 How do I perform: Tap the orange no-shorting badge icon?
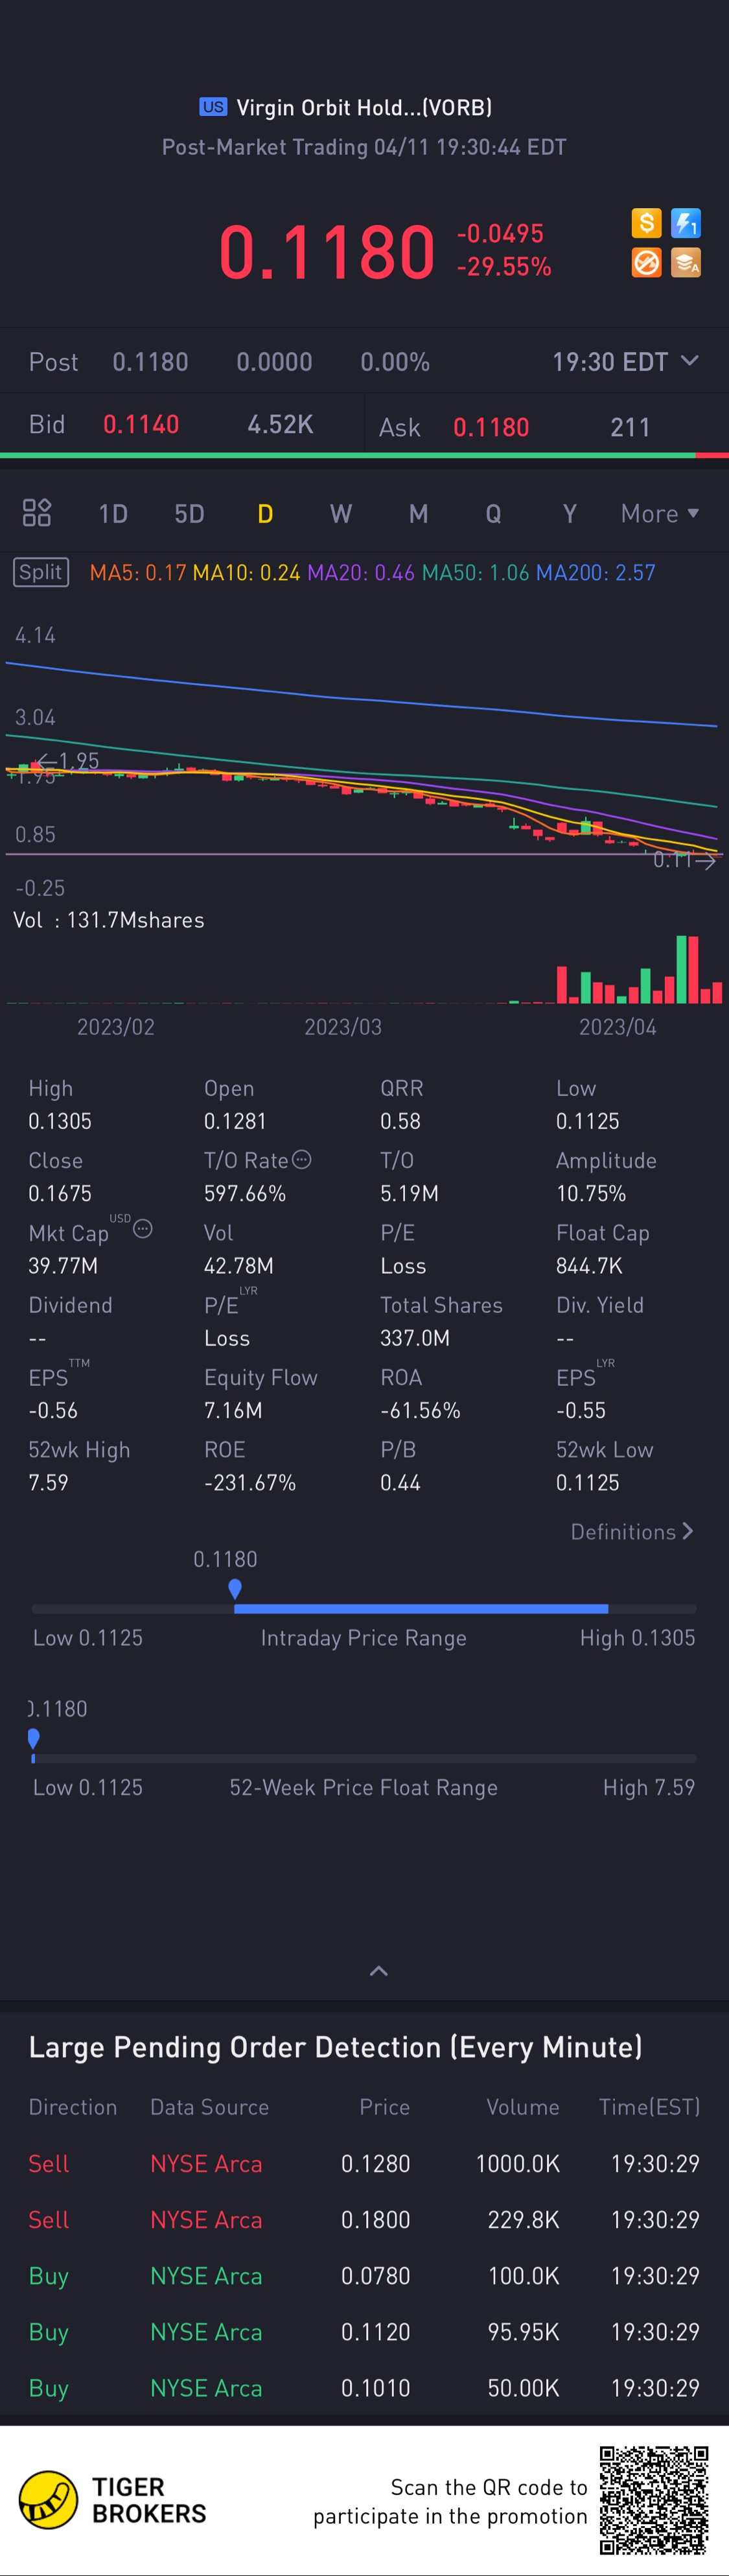(646, 263)
